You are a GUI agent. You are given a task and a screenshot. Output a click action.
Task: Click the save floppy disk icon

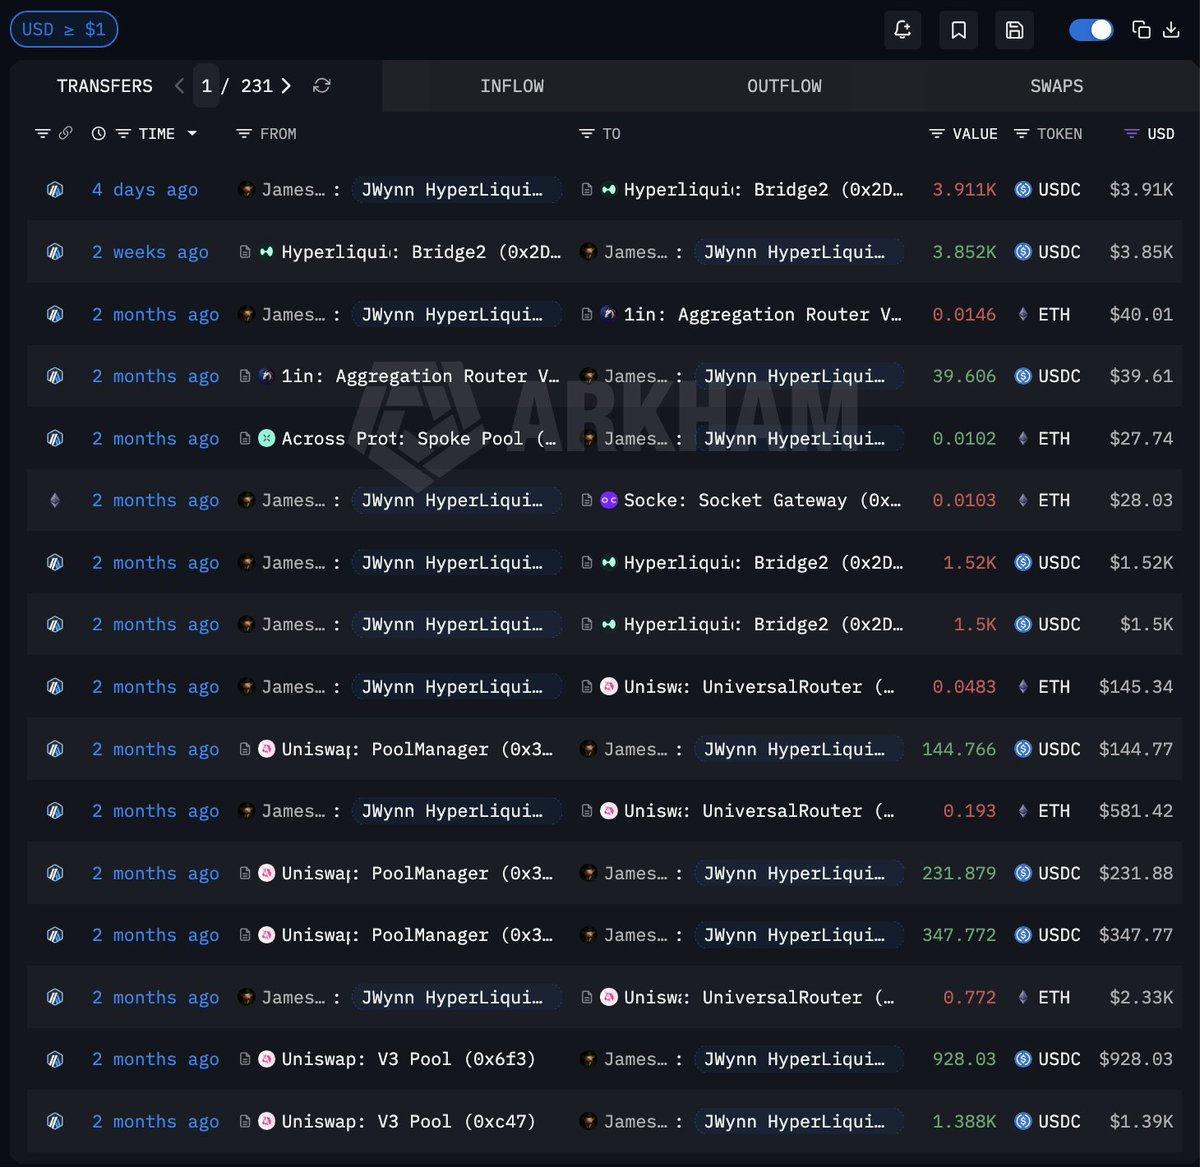click(x=1014, y=30)
